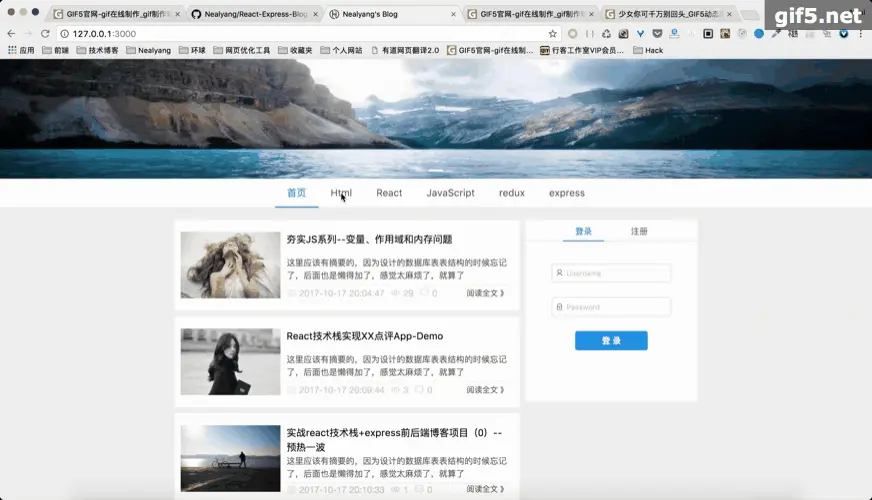The height and width of the screenshot is (500, 872).
Task: Switch to the 注册 register tab
Action: [639, 231]
